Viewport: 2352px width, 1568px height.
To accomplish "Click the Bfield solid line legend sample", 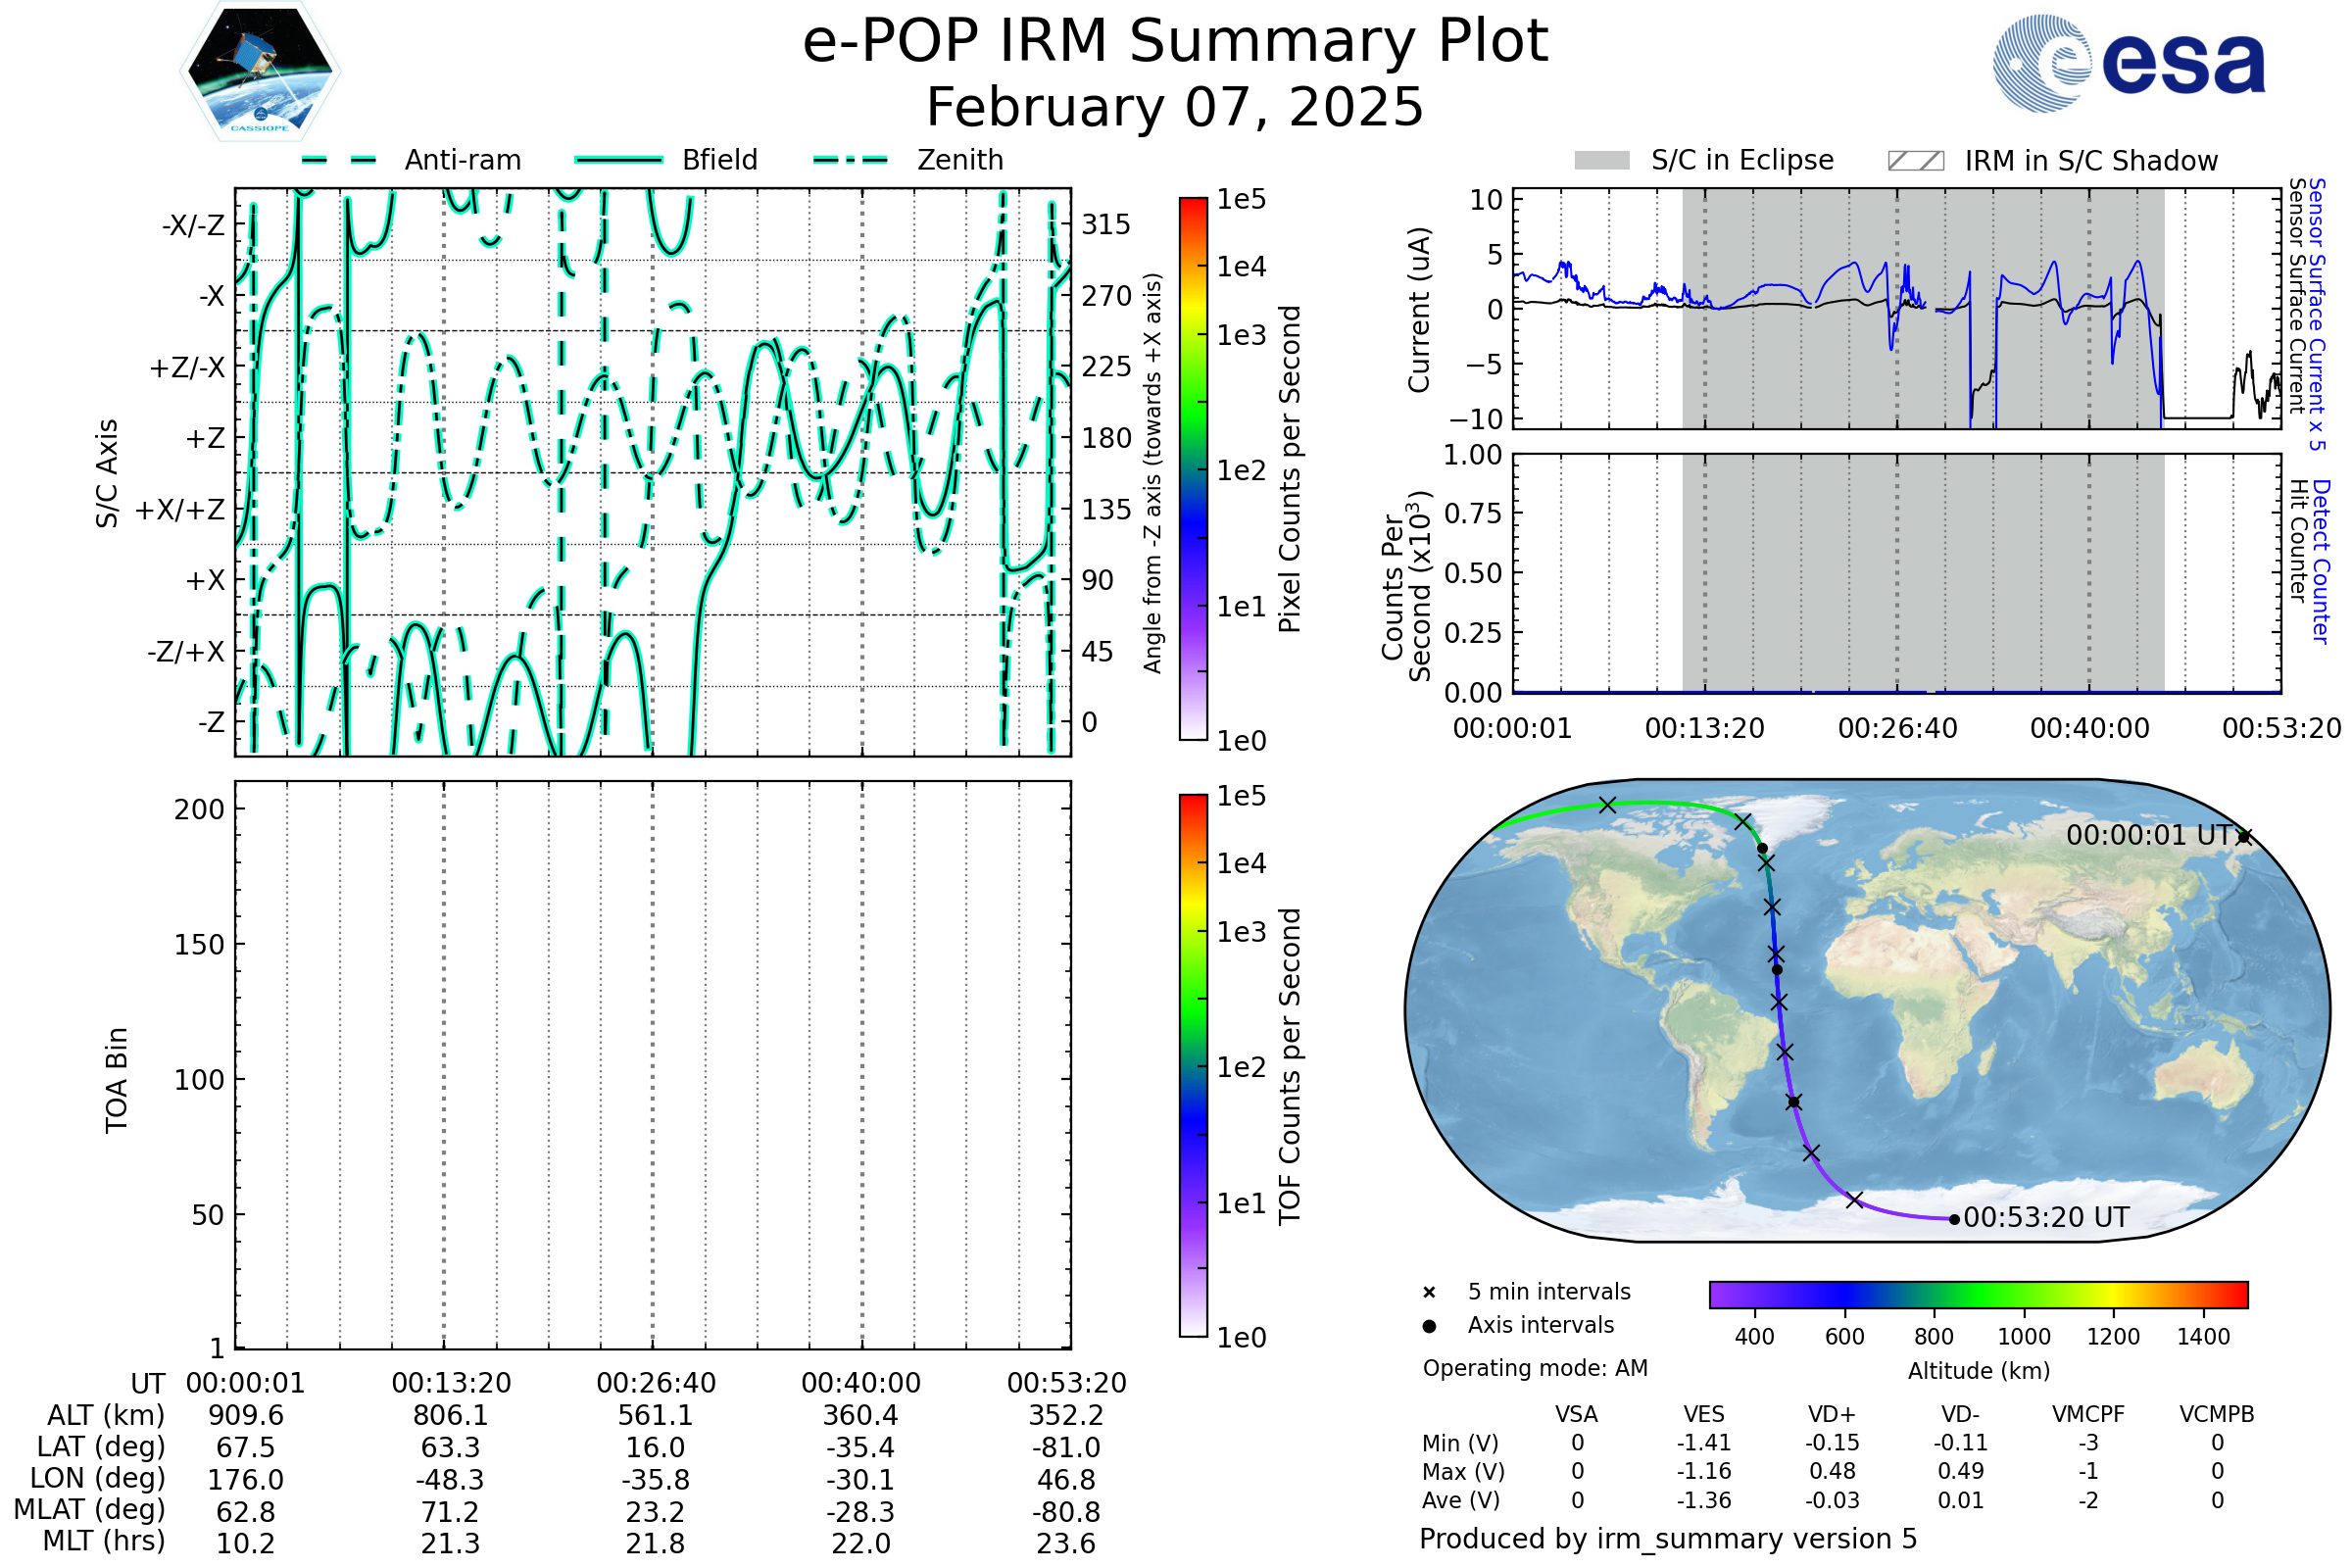I will pyautogui.click(x=618, y=160).
